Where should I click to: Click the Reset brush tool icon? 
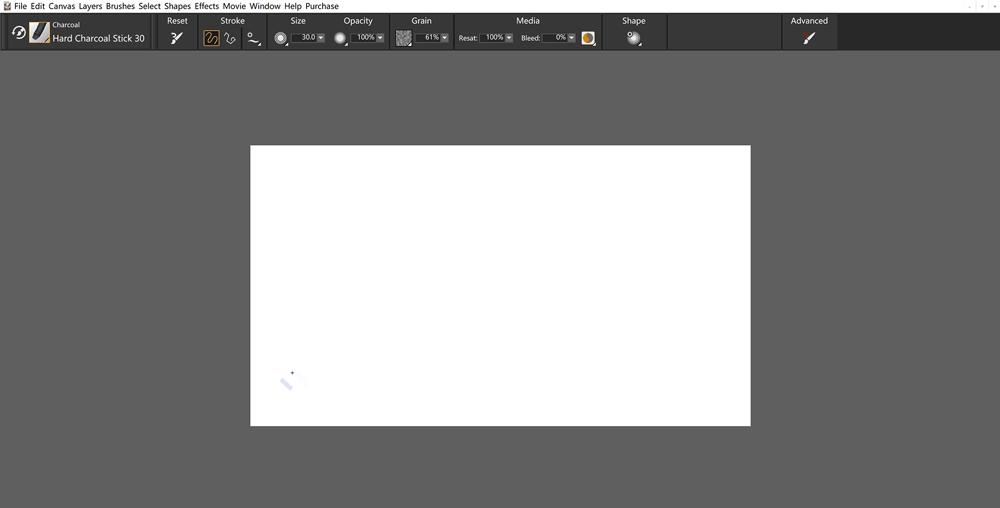tap(177, 38)
